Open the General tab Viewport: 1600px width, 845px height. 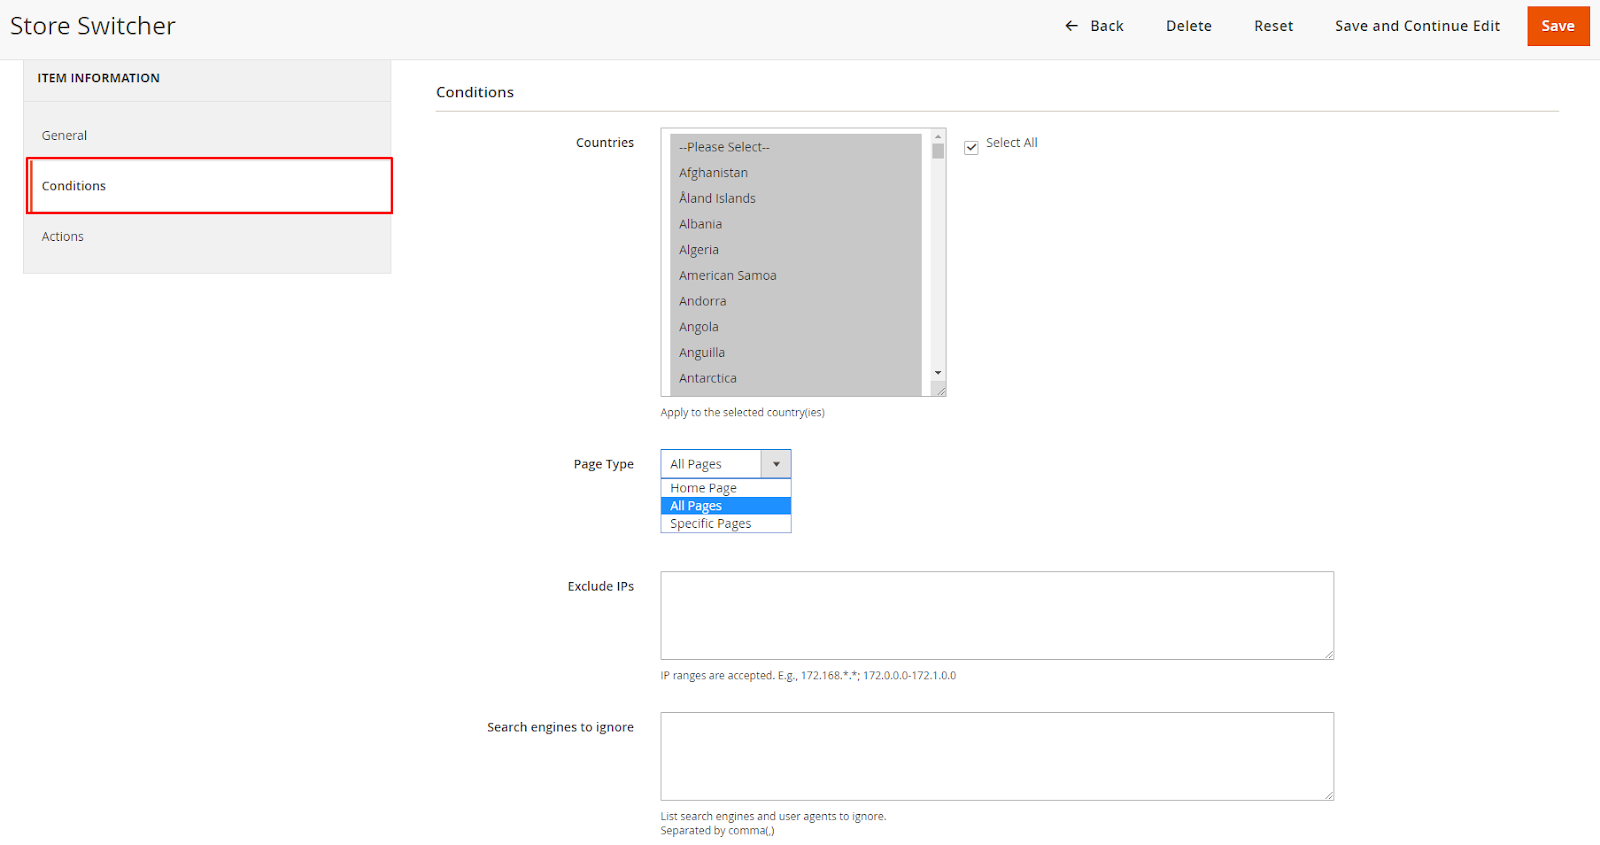(65, 135)
